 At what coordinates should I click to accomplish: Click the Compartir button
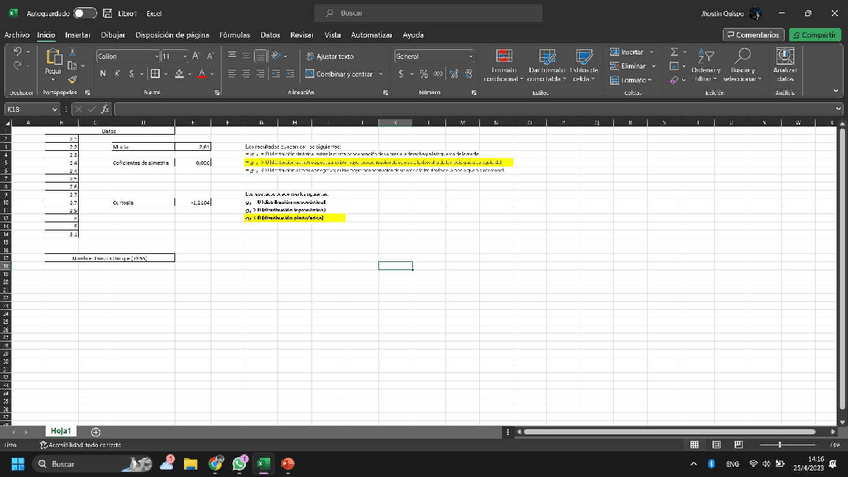814,35
